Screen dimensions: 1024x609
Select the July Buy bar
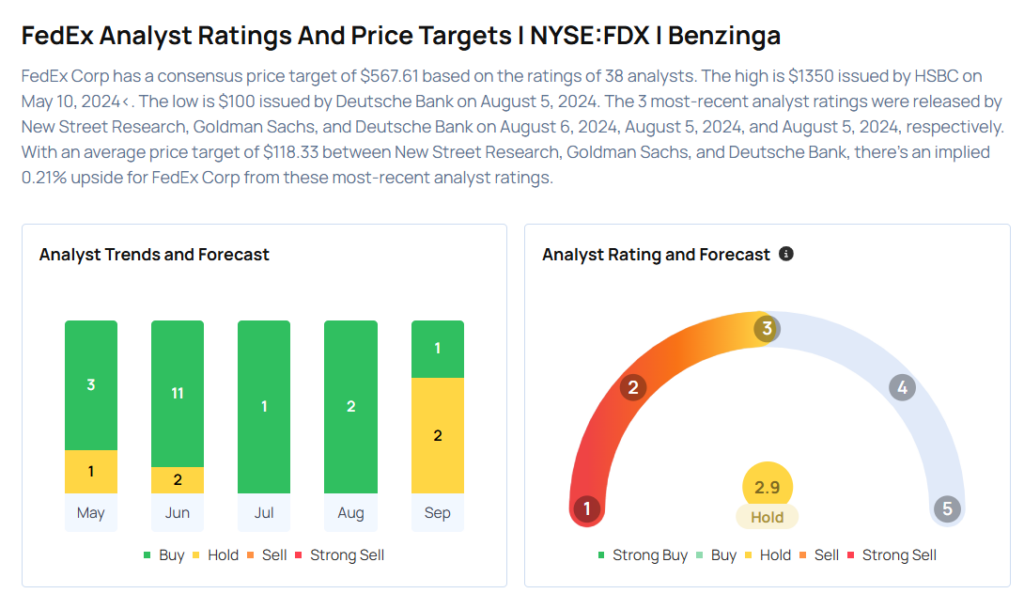(x=264, y=406)
